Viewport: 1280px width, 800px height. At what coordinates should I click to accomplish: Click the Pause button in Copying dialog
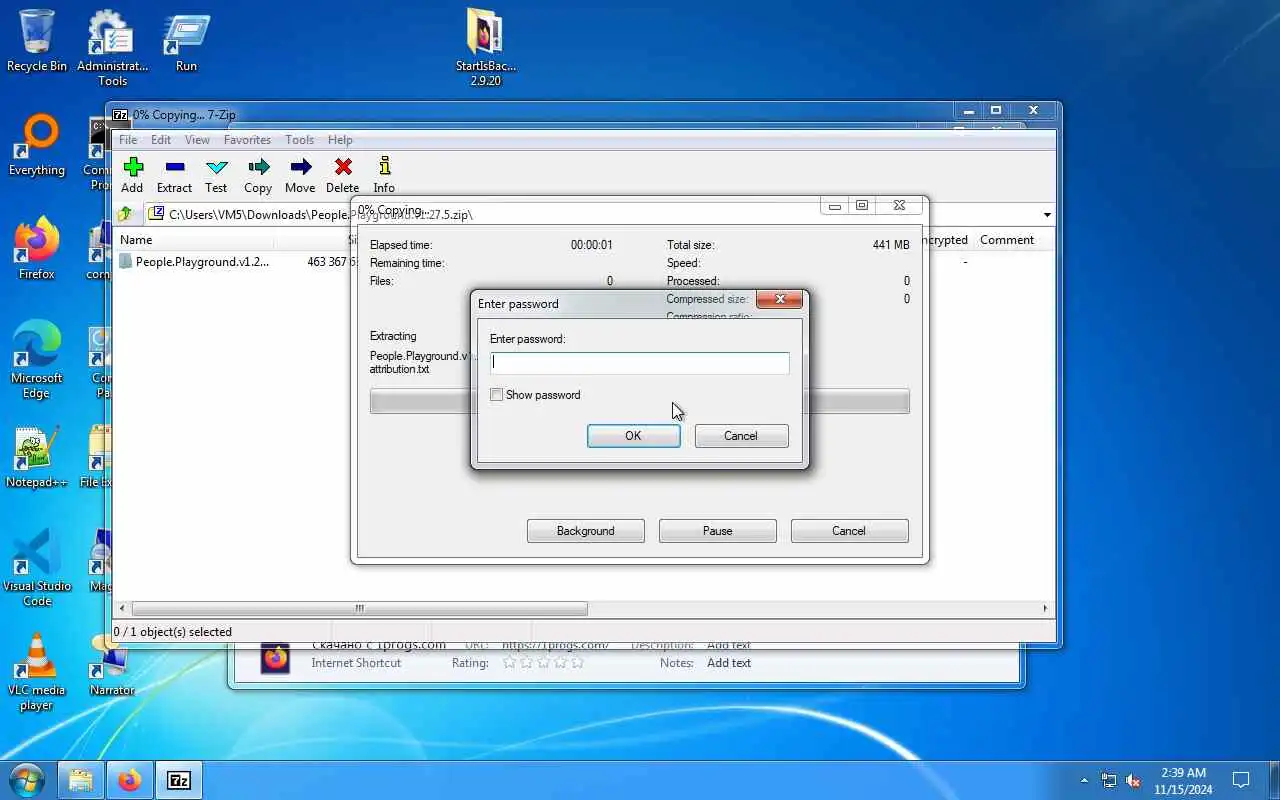click(x=717, y=531)
